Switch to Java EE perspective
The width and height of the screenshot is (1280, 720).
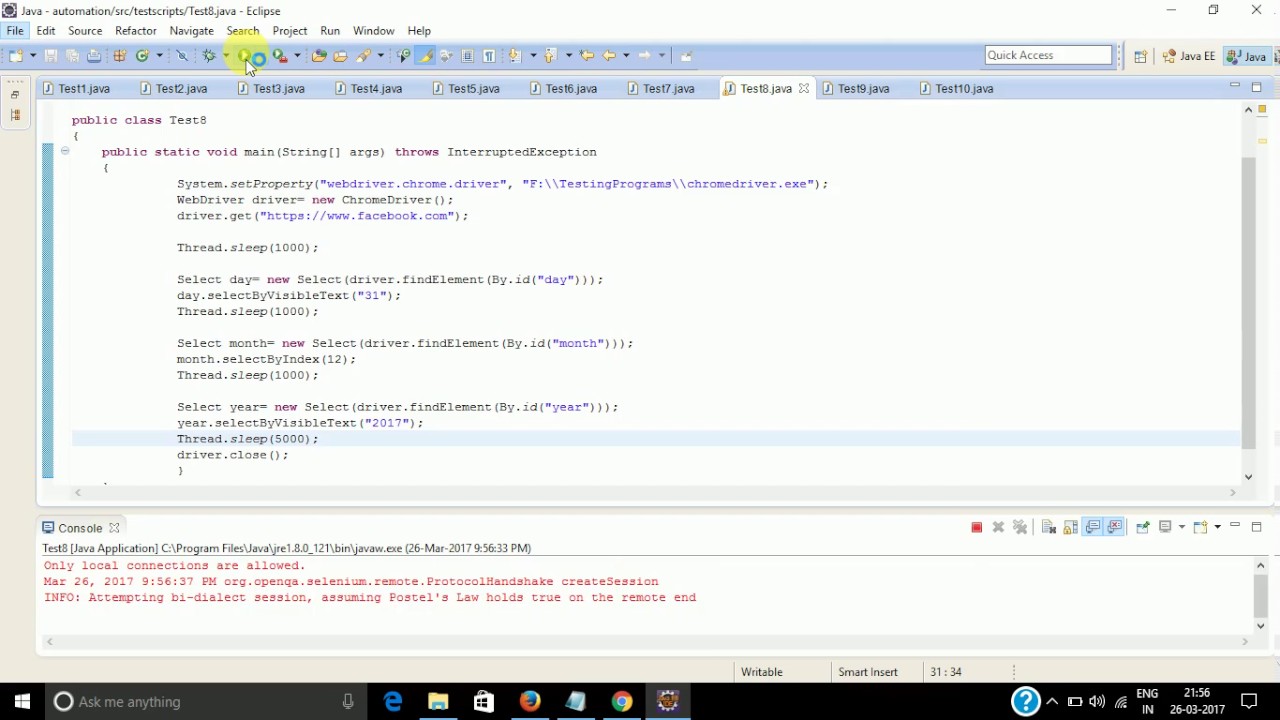point(1189,57)
